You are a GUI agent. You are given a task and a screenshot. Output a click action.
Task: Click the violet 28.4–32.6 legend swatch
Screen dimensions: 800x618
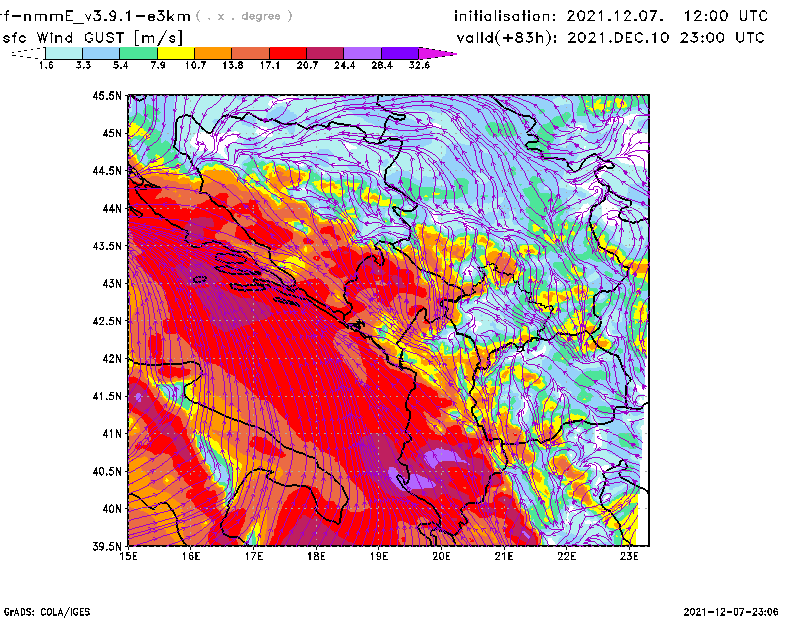pyautogui.click(x=400, y=53)
